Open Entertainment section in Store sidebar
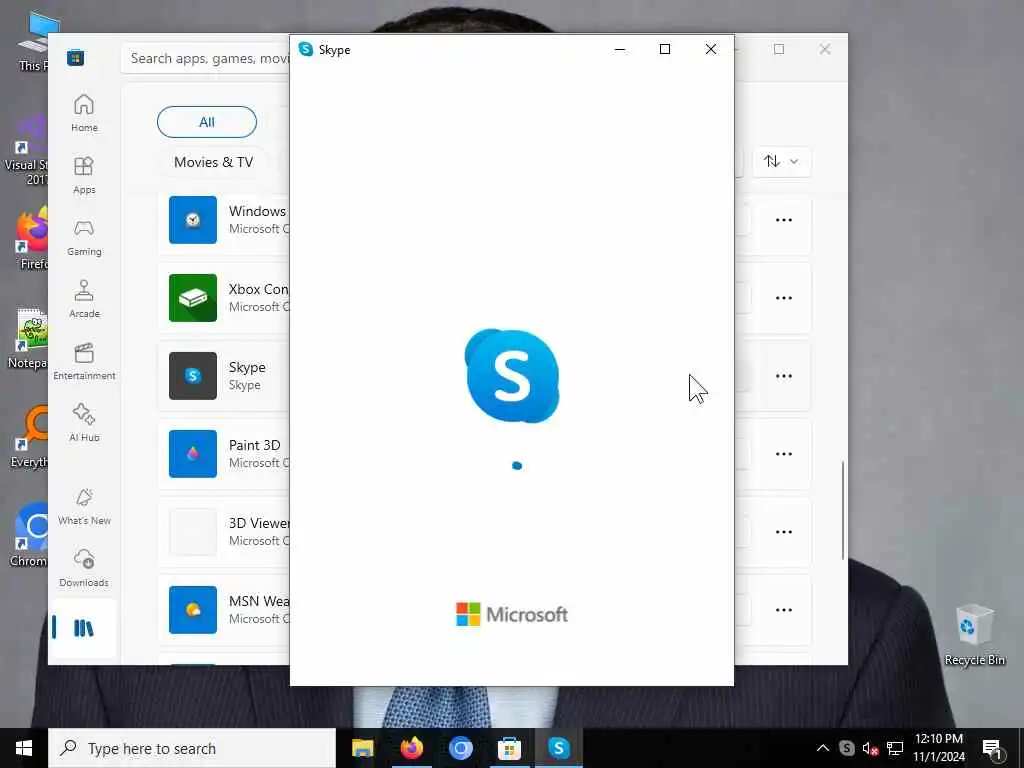1024x768 pixels. [84, 361]
